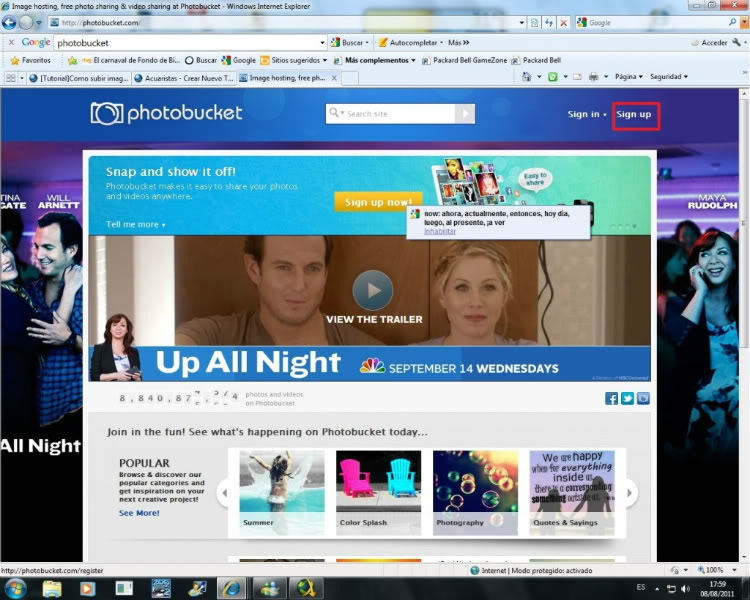Open the recent pages dropdown arrow

(39, 22)
